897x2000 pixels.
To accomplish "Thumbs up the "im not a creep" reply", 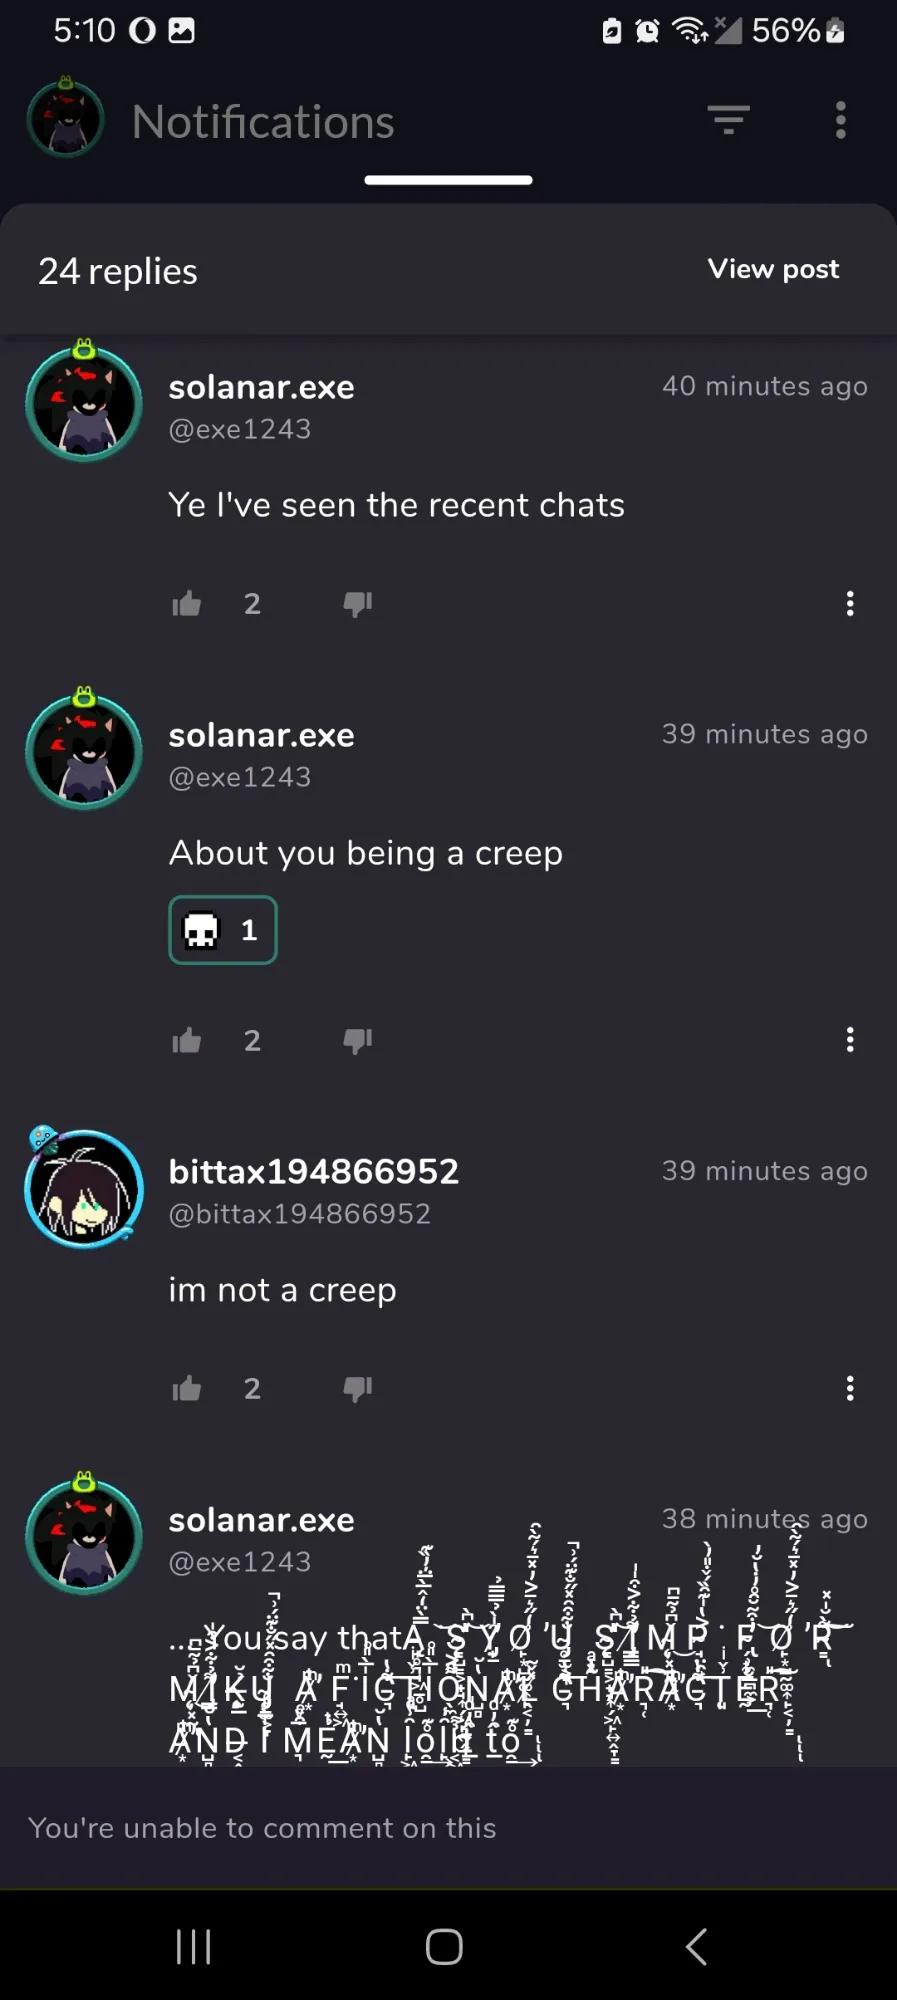I will pyautogui.click(x=187, y=1389).
